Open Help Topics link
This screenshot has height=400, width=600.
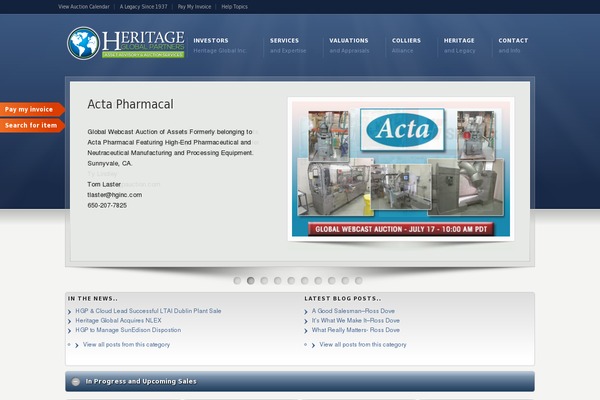(x=235, y=7)
